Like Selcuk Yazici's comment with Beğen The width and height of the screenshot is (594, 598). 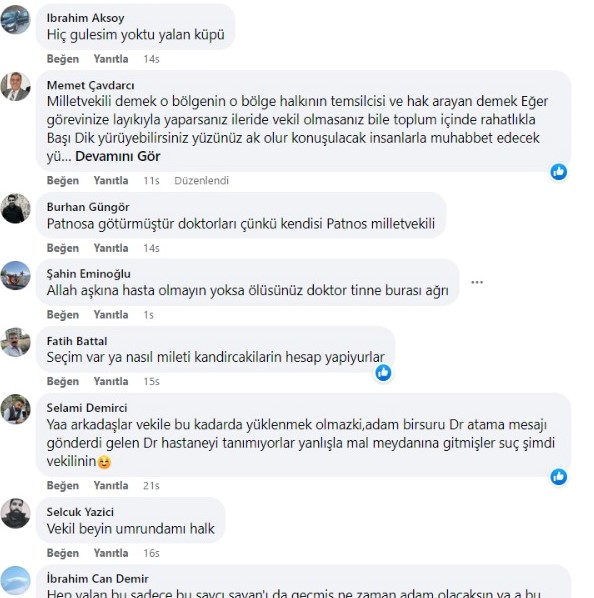[63, 553]
